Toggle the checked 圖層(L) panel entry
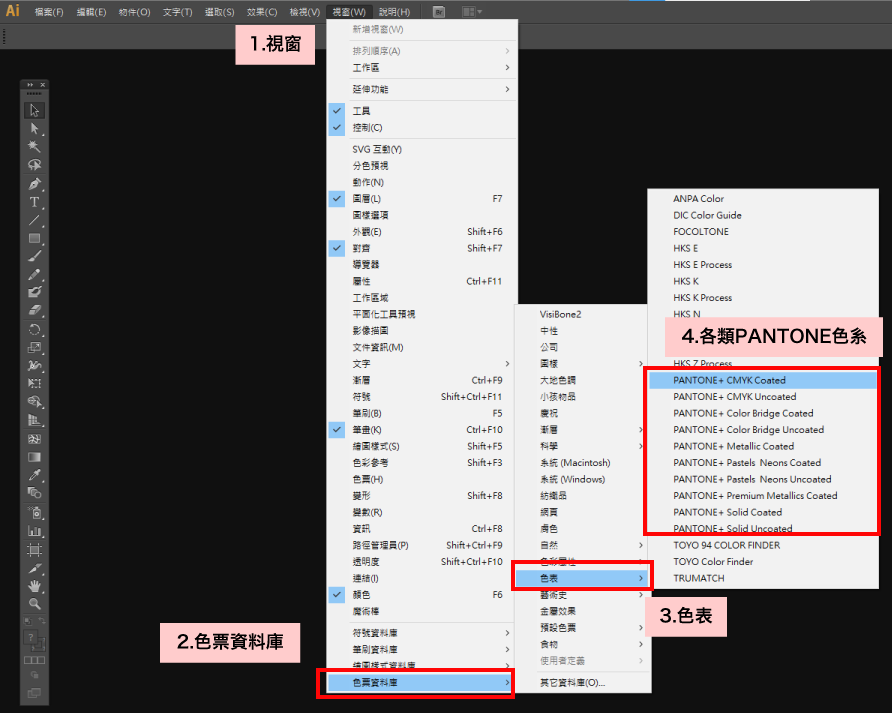The height and width of the screenshot is (713, 892). click(423, 199)
